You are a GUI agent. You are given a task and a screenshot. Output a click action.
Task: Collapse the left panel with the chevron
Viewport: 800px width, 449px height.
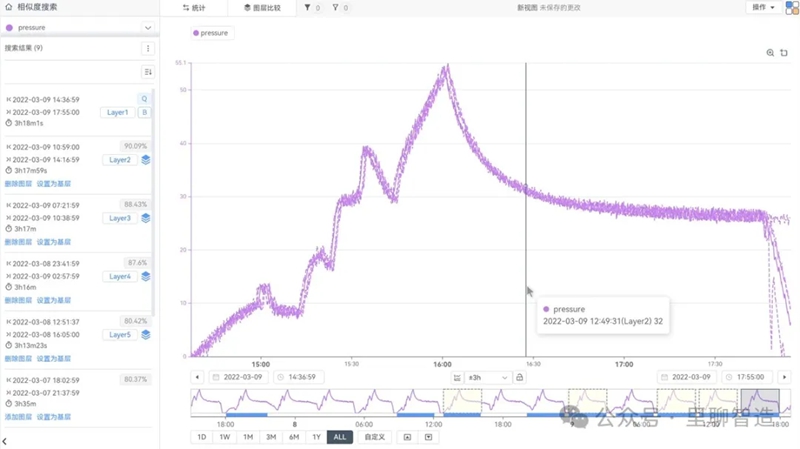(5, 441)
